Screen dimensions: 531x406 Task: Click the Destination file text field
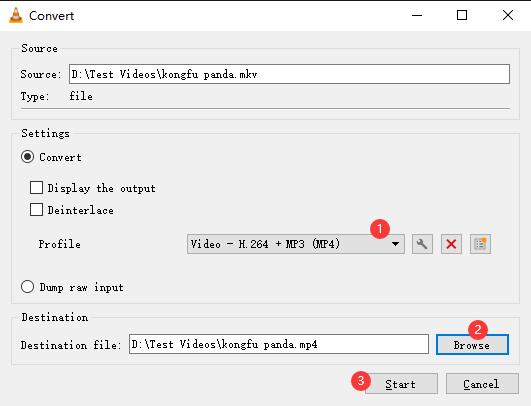(x=279, y=344)
